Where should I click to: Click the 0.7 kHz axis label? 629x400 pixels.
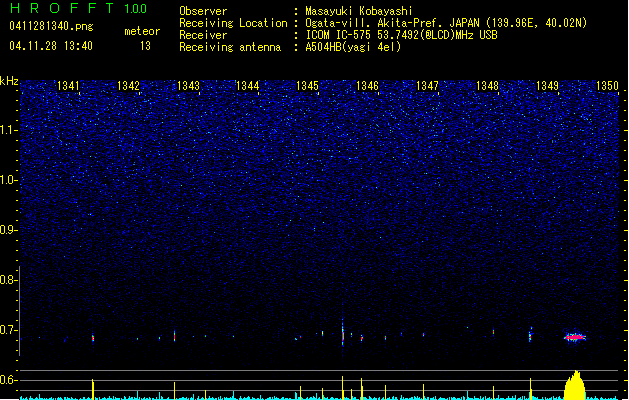click(x=9, y=330)
